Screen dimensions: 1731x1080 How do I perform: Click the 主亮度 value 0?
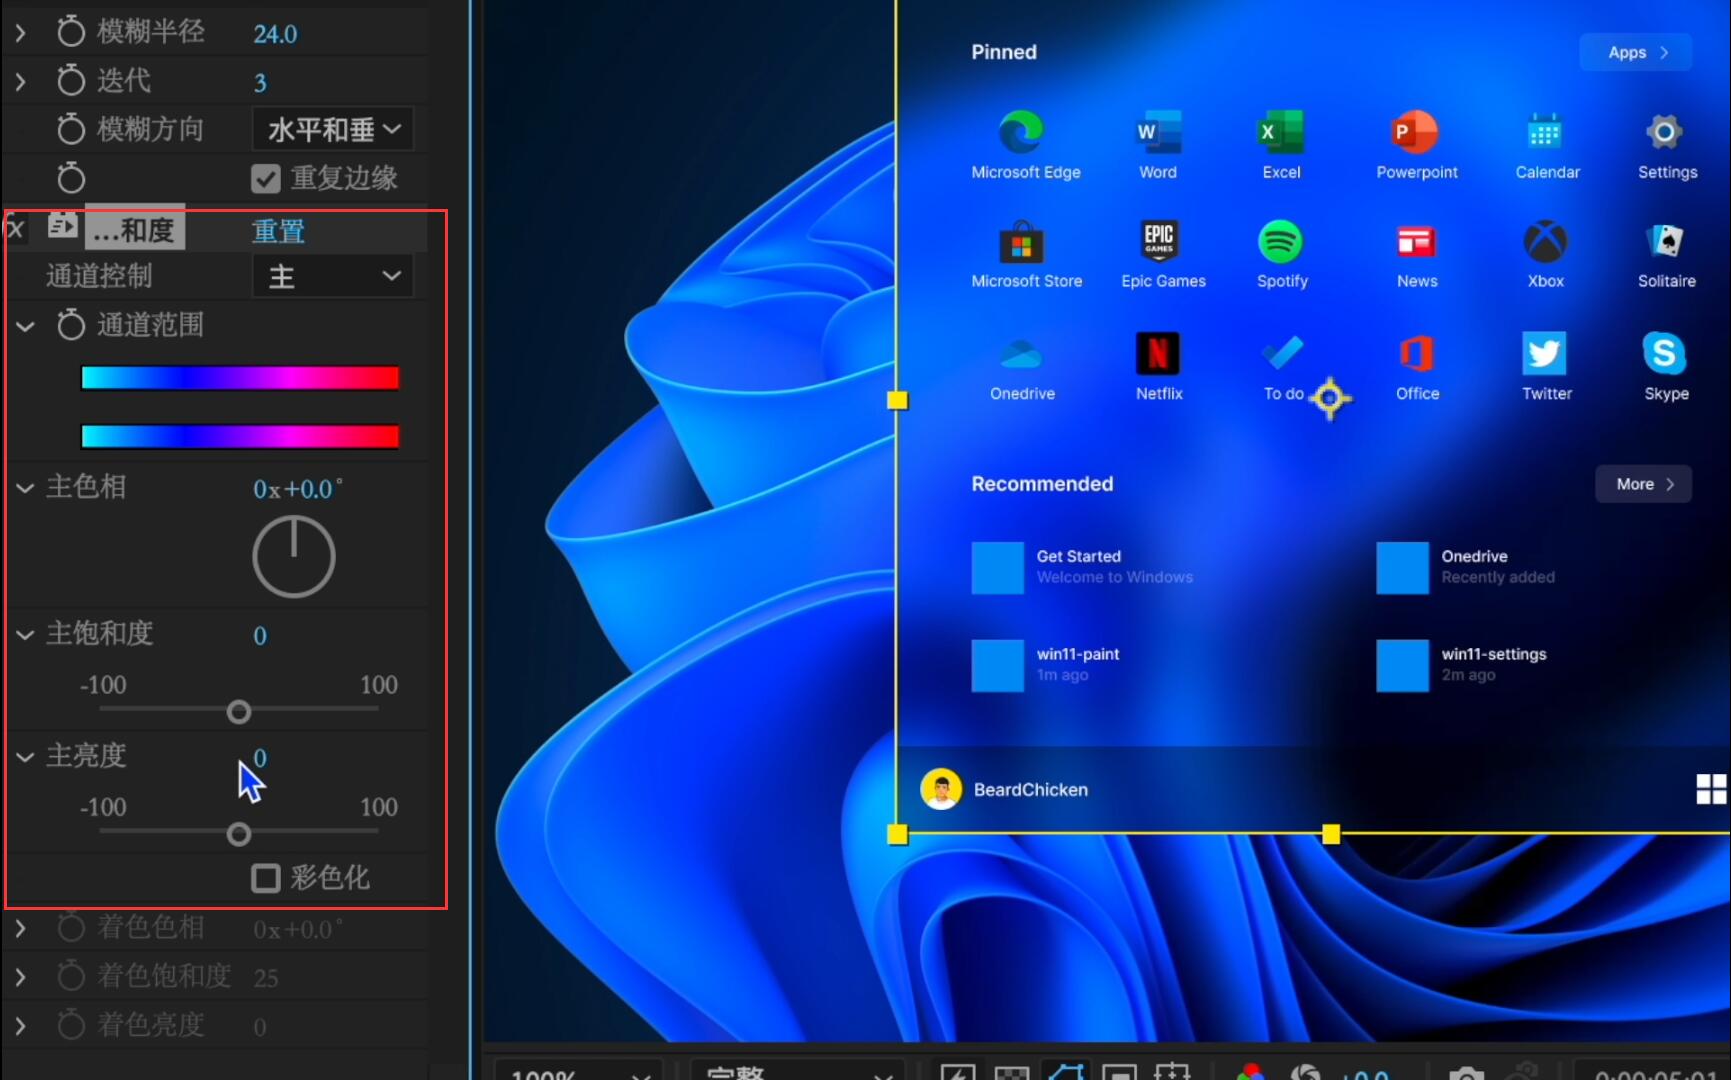(260, 758)
